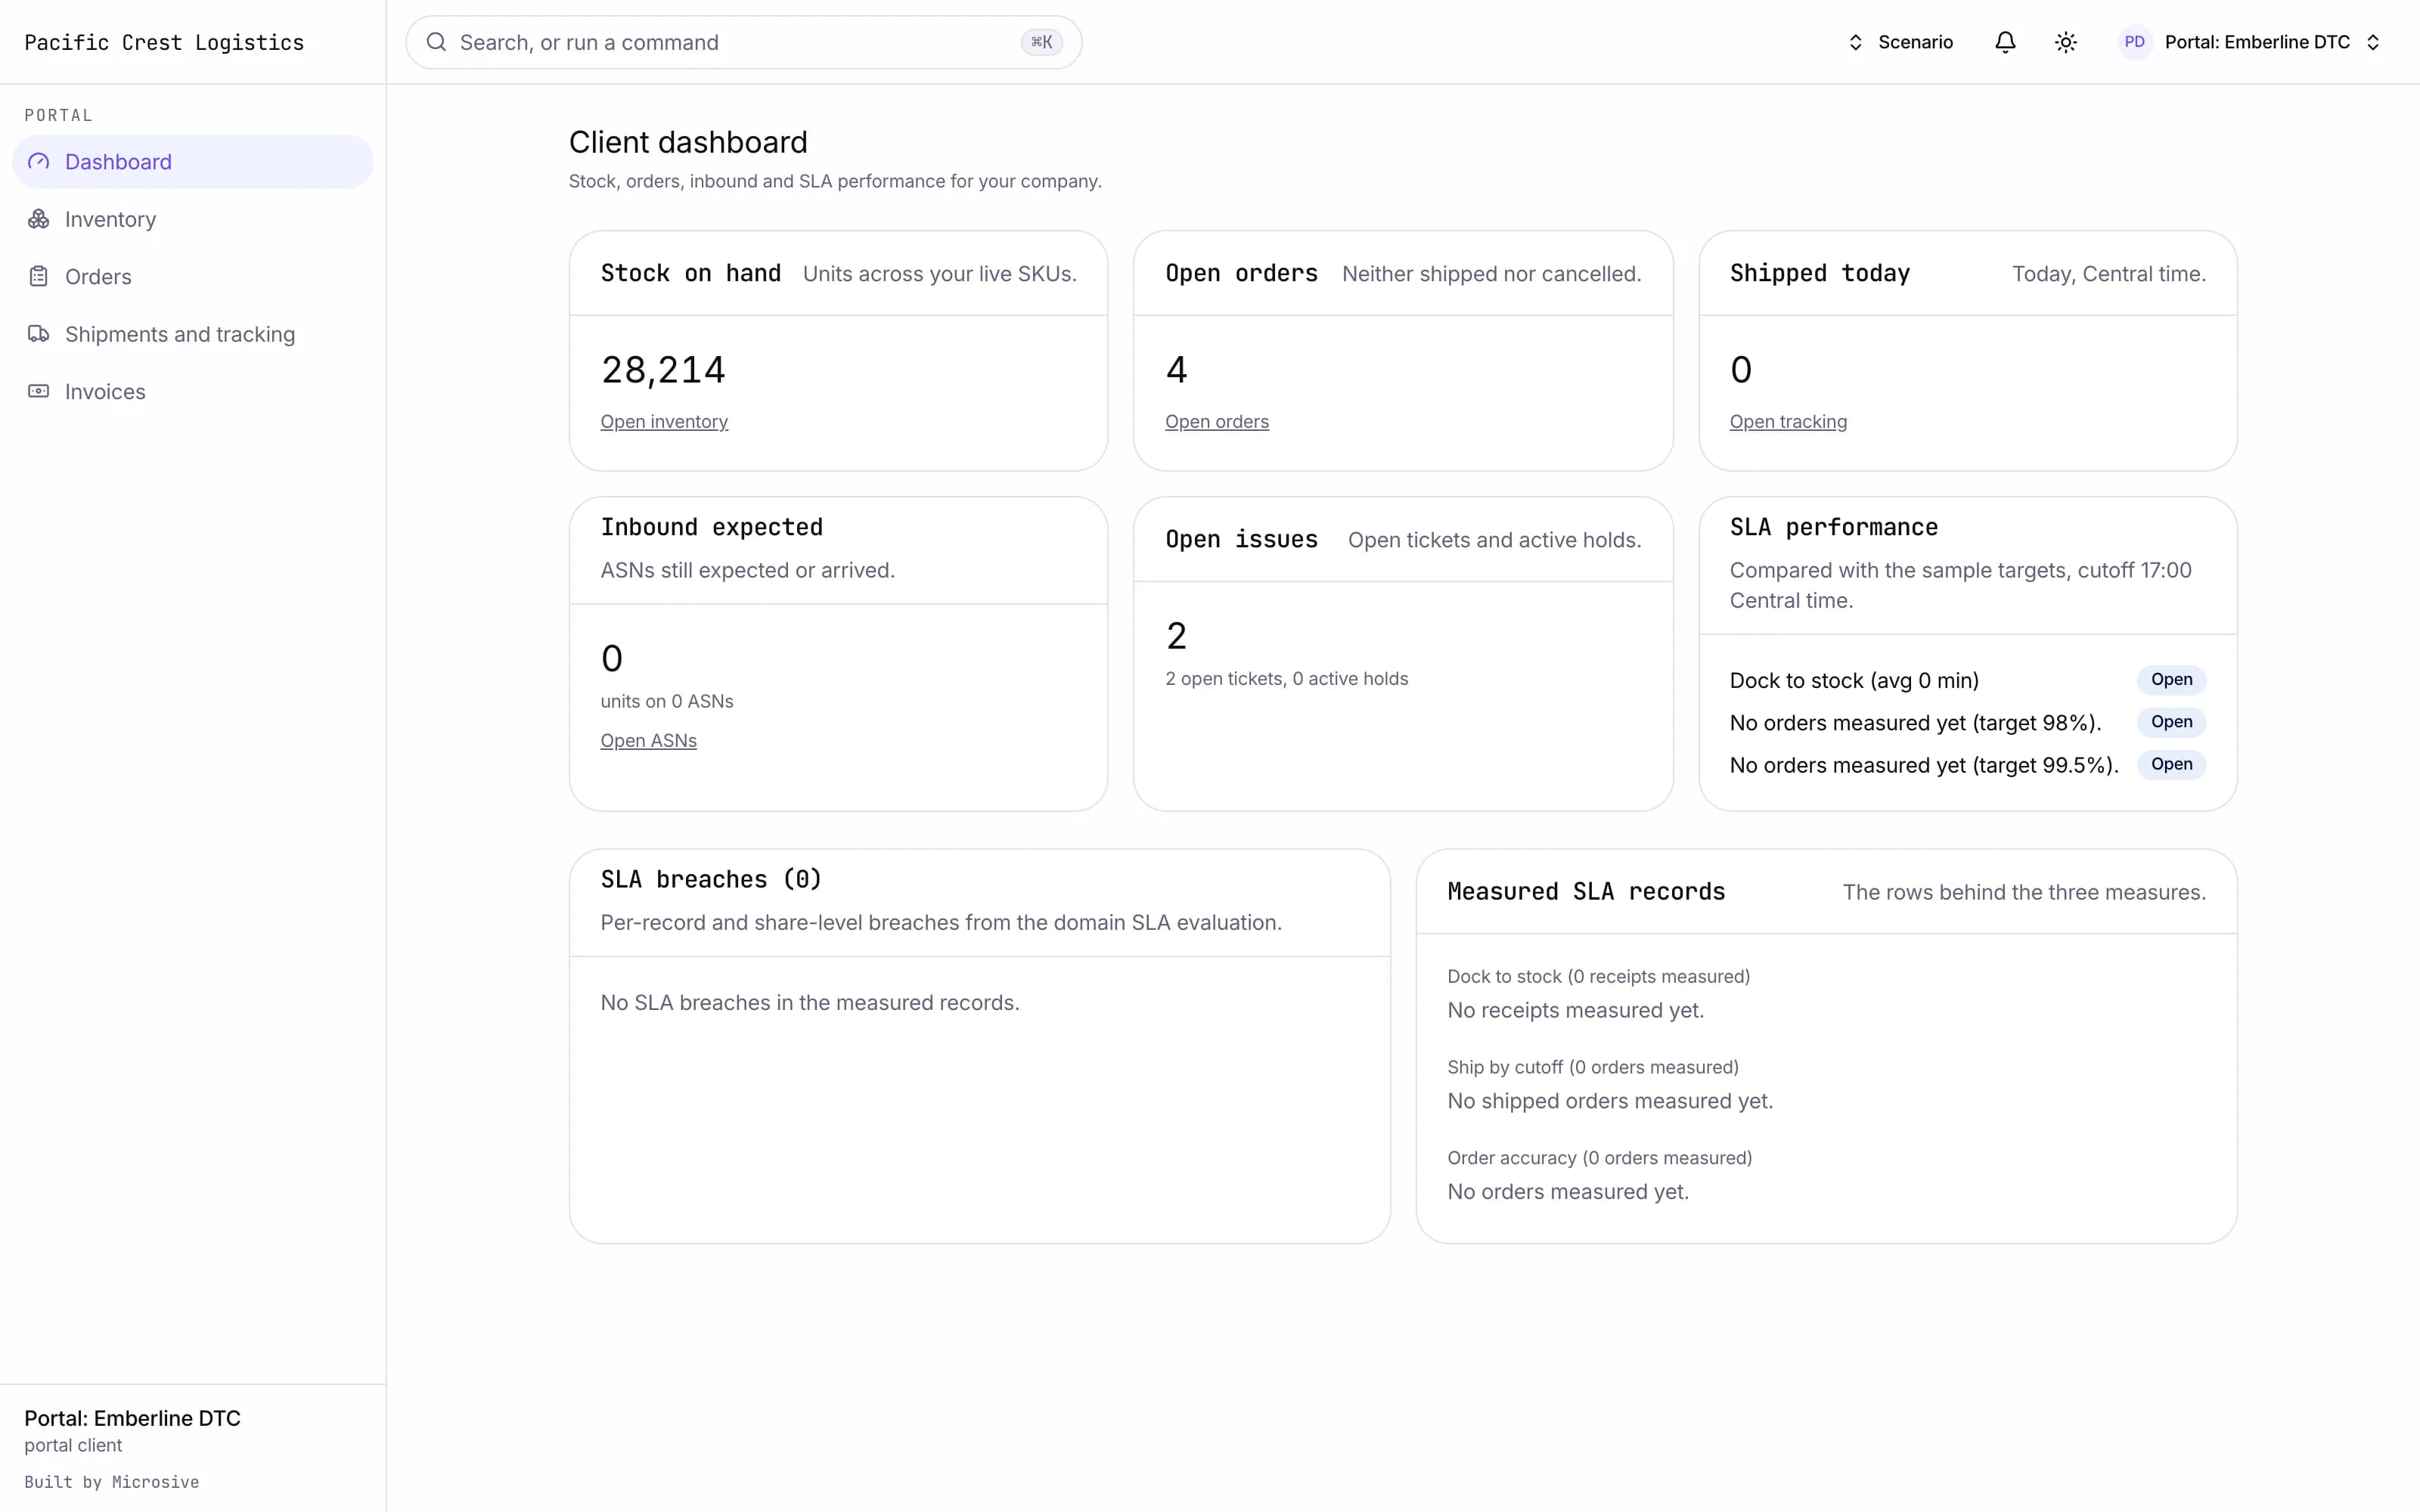Click the Open issues count 2
This screenshot has width=2420, height=1512.
(1176, 636)
